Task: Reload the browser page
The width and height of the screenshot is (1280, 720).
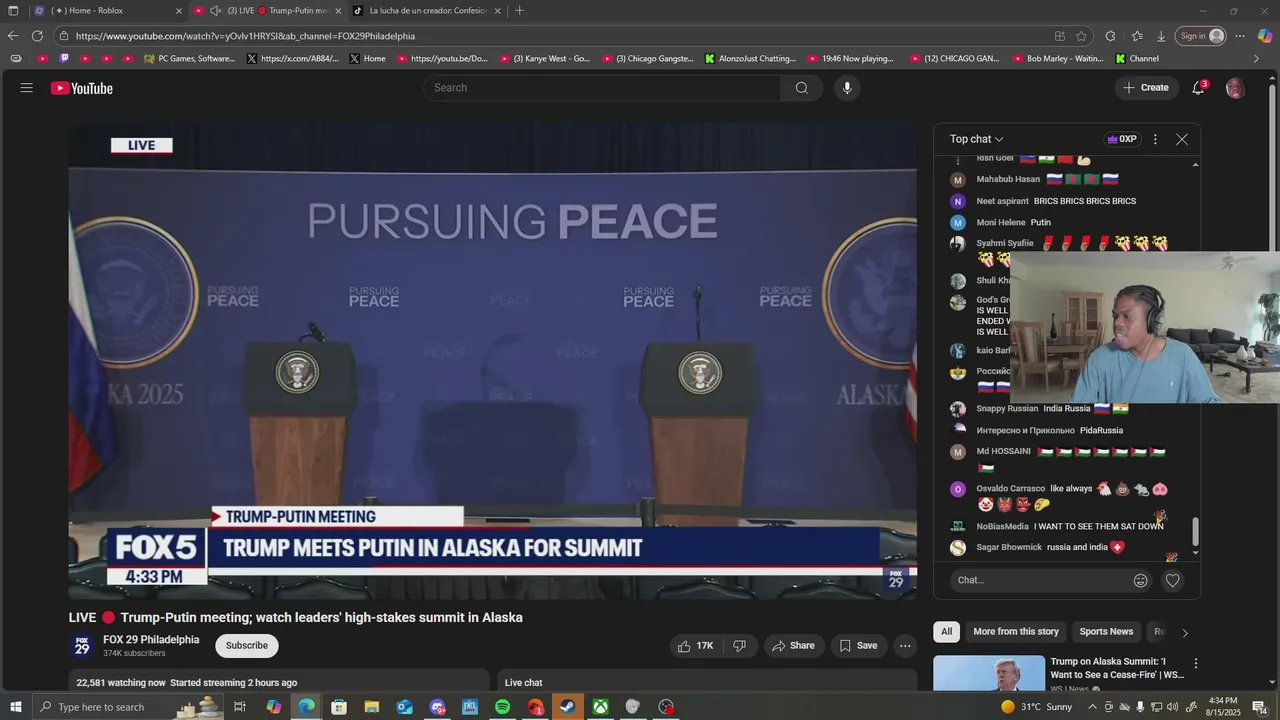Action: point(37,36)
